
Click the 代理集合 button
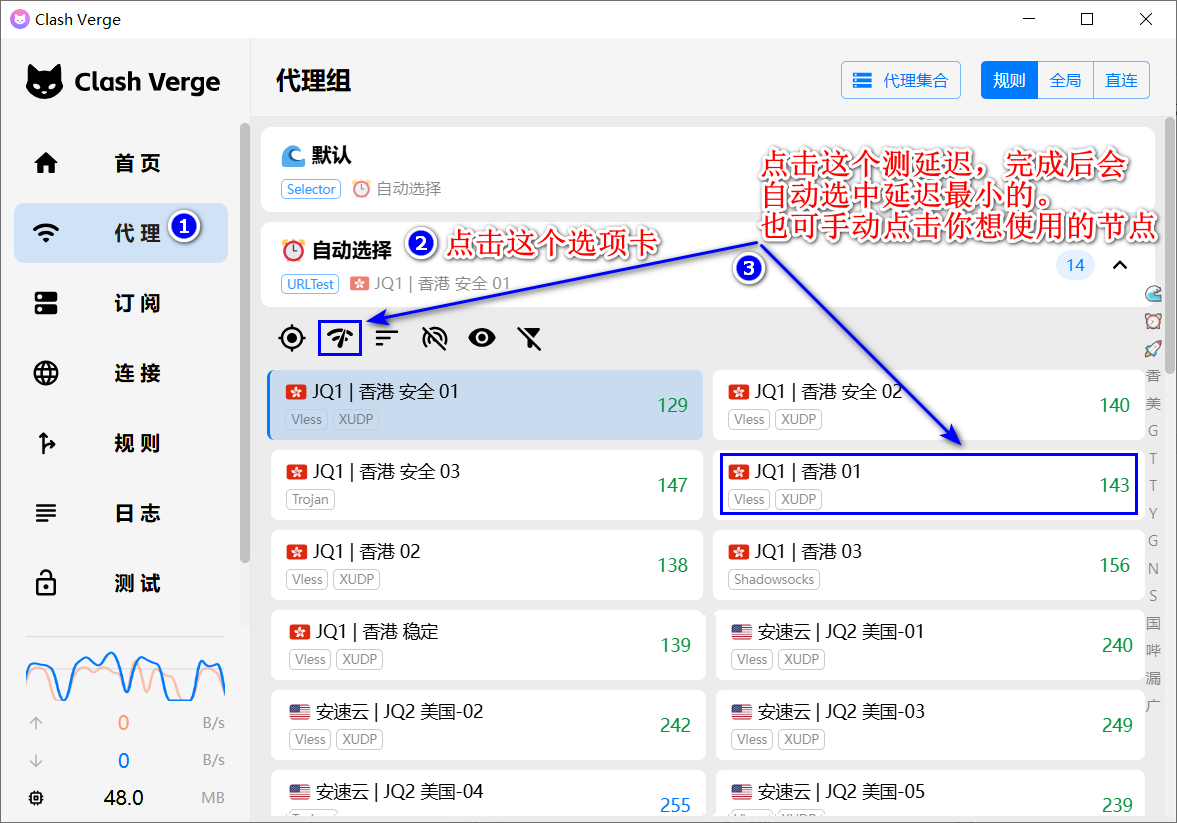pos(901,80)
